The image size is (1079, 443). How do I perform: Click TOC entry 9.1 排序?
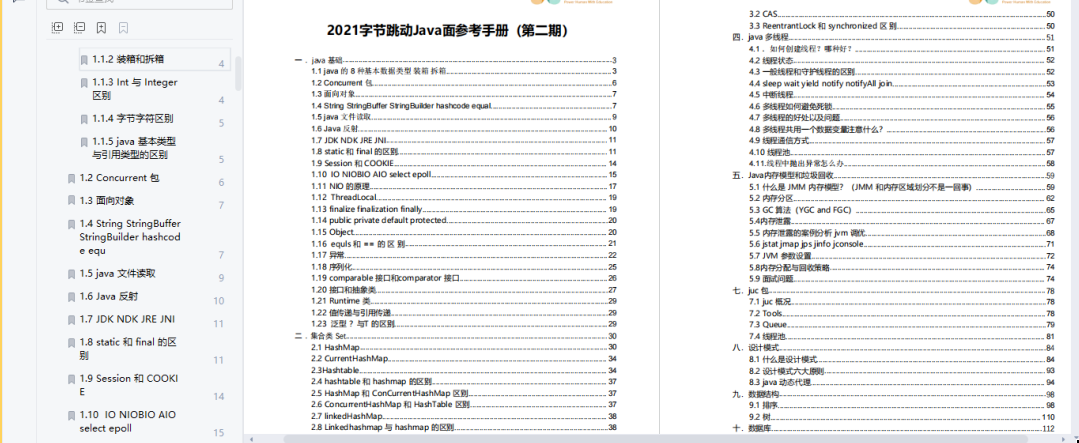[763, 405]
